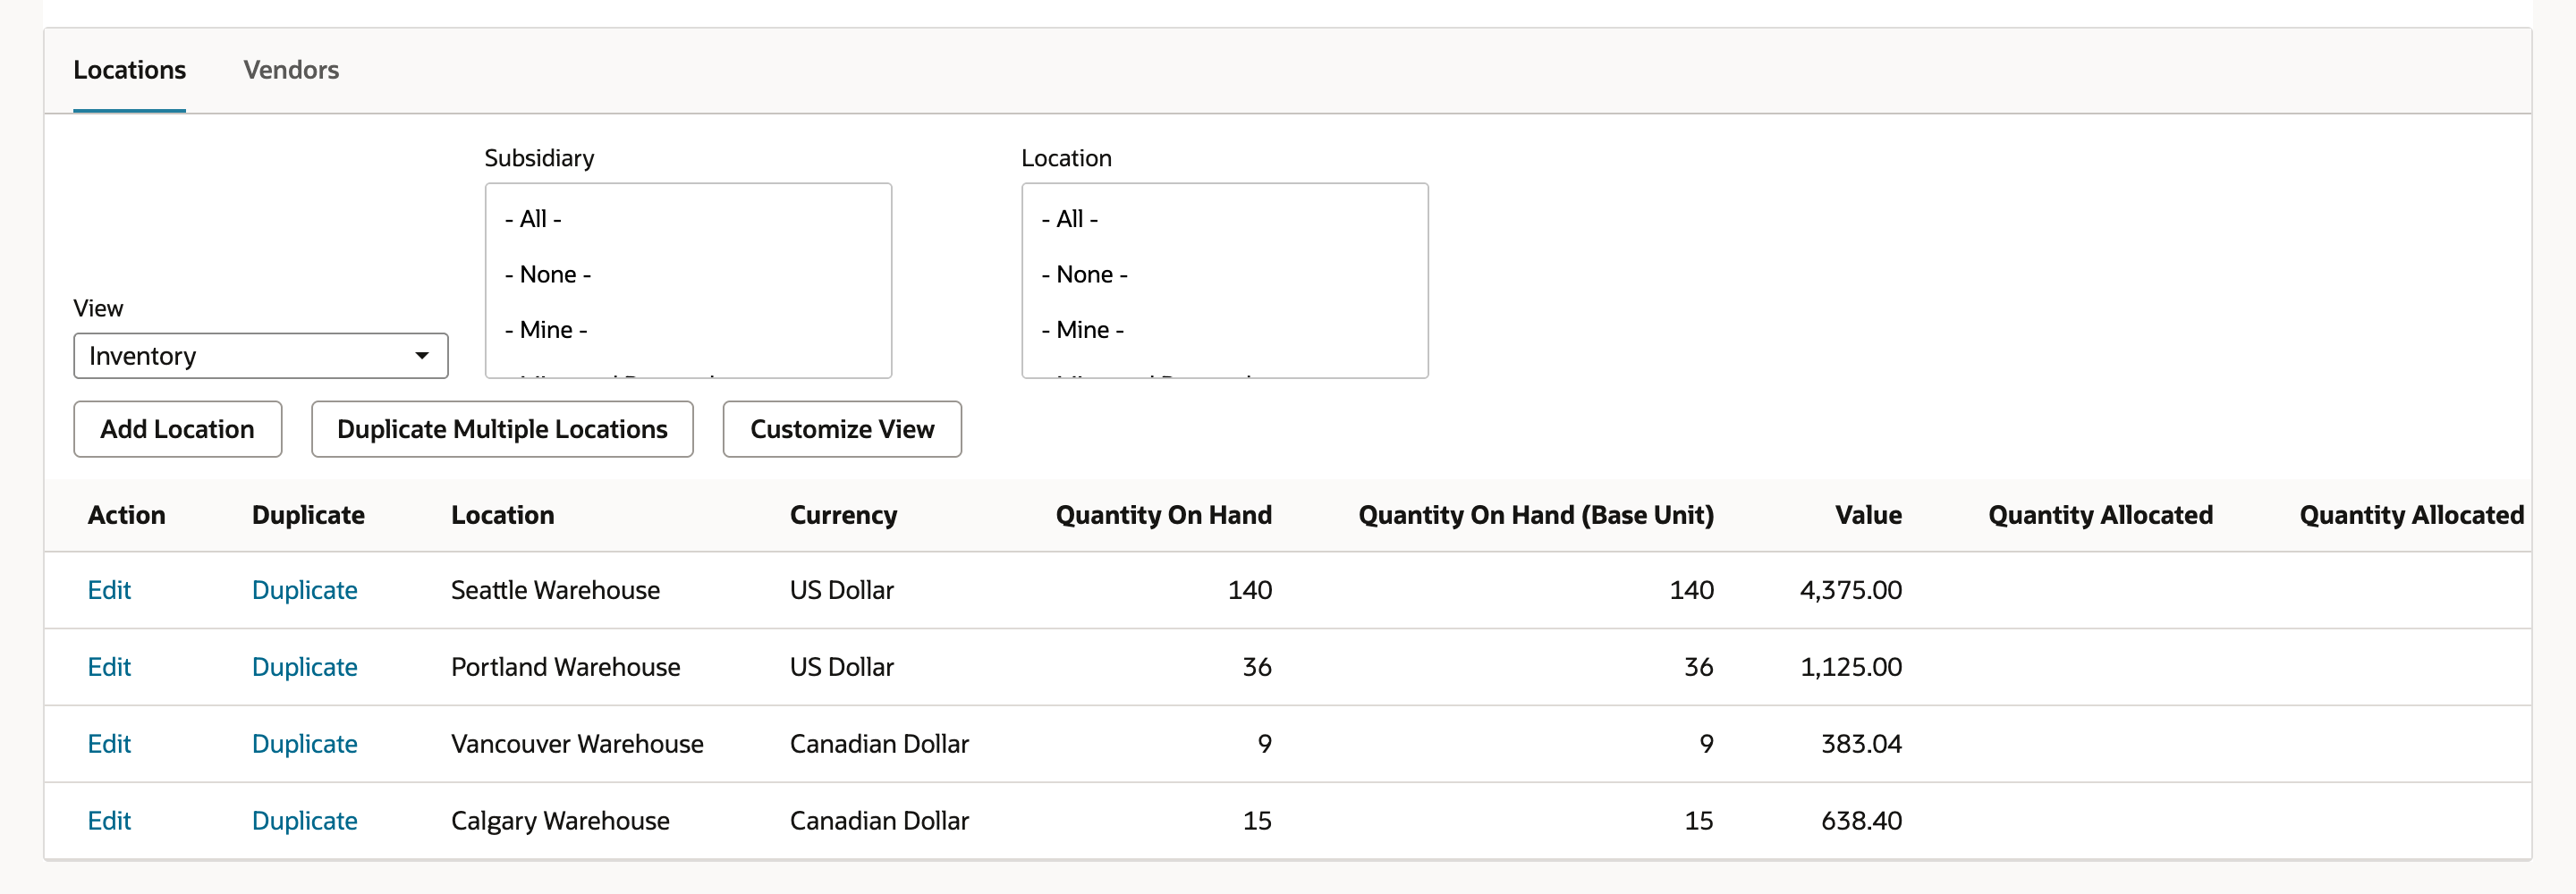
Task: Click Quantity On Hand (Base Unit) header
Action: 1536,515
